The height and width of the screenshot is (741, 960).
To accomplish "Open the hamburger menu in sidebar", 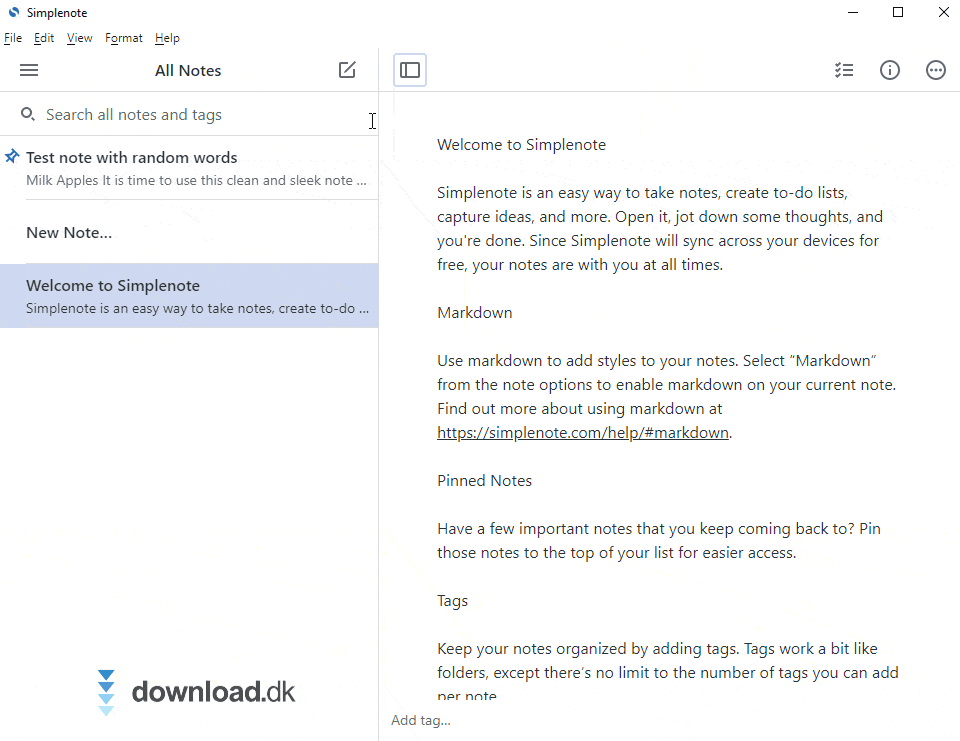I will point(29,70).
